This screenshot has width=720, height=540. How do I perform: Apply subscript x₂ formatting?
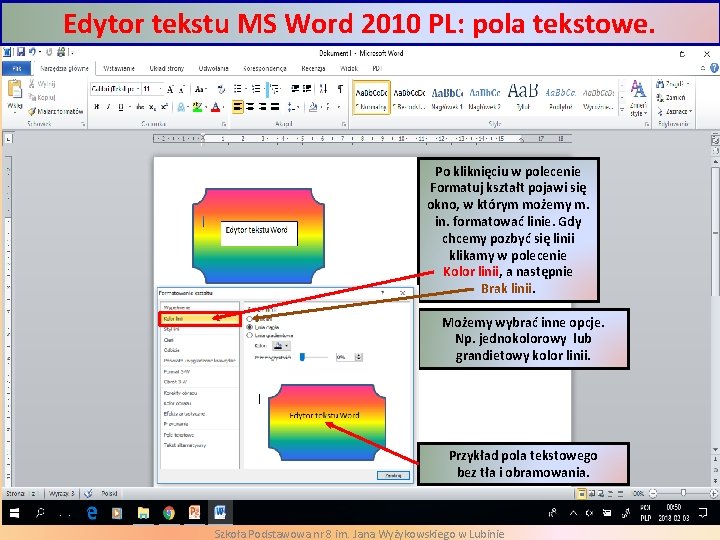[152, 107]
